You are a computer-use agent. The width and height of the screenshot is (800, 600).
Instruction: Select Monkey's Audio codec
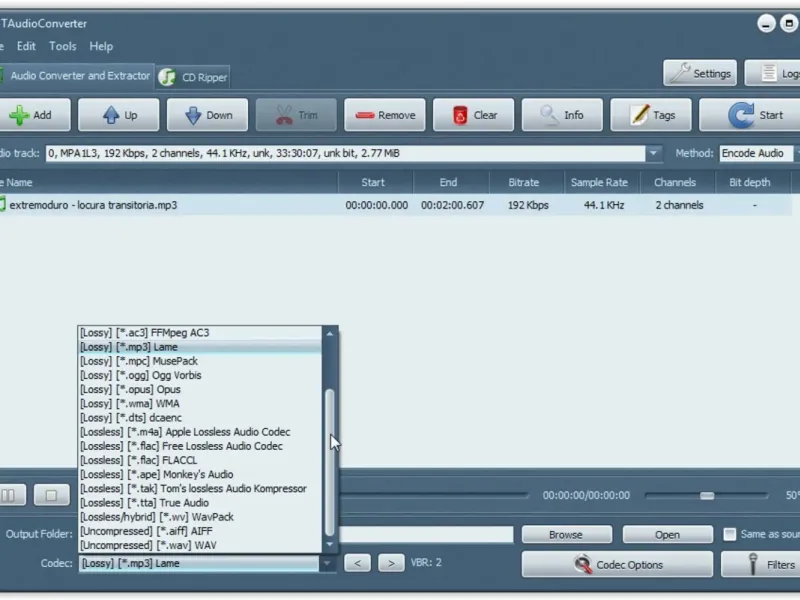[x=201, y=474]
